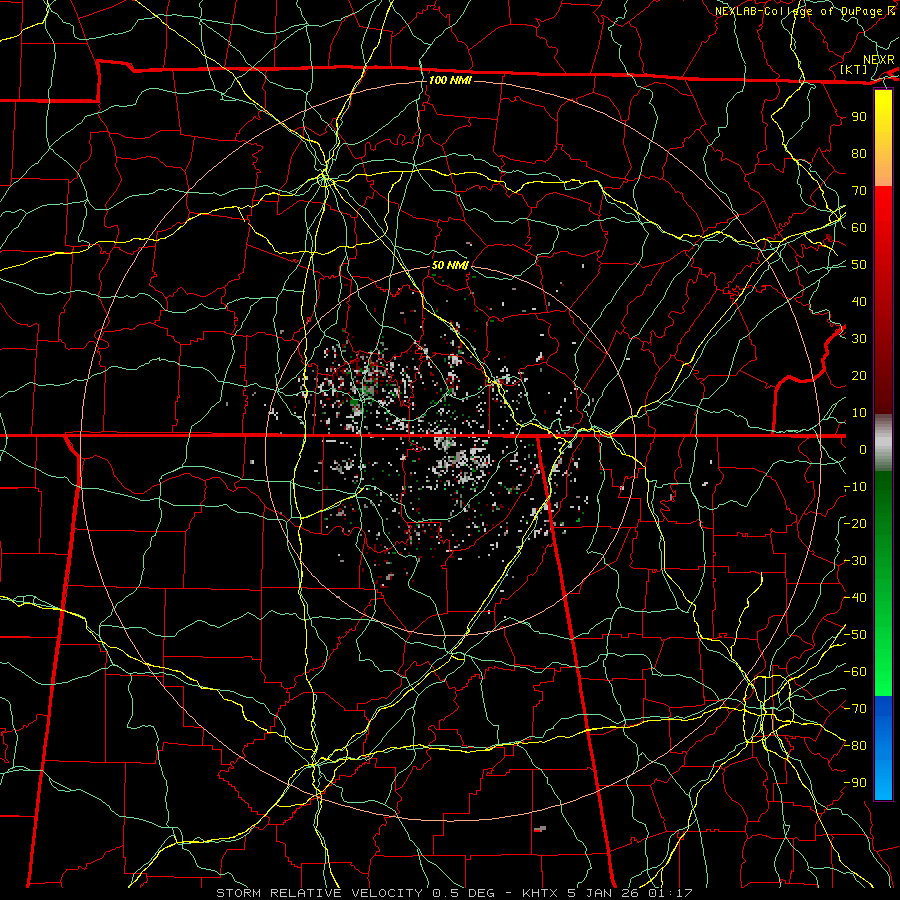Click the "50 NMI" range ring label

click(x=450, y=265)
